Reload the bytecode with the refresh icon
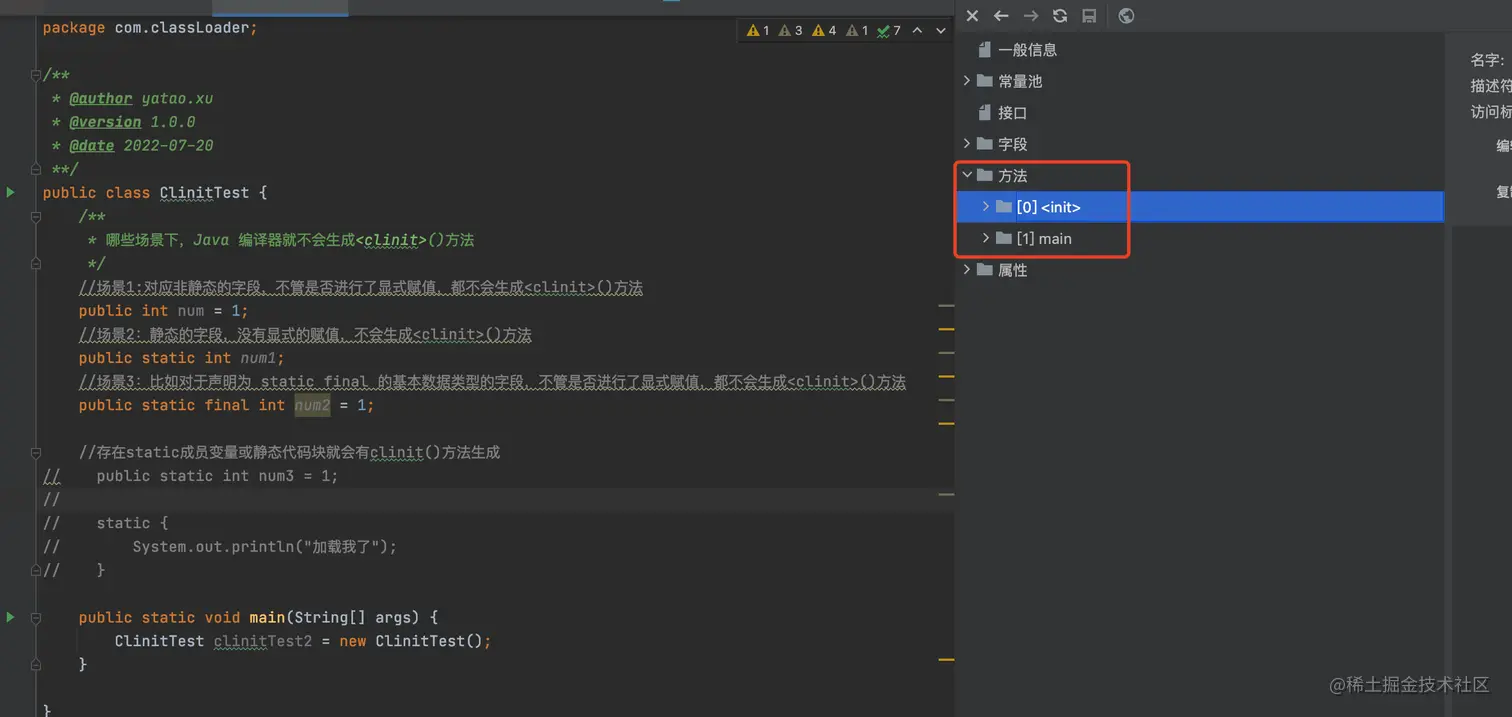This screenshot has height=717, width=1512. (x=1060, y=16)
